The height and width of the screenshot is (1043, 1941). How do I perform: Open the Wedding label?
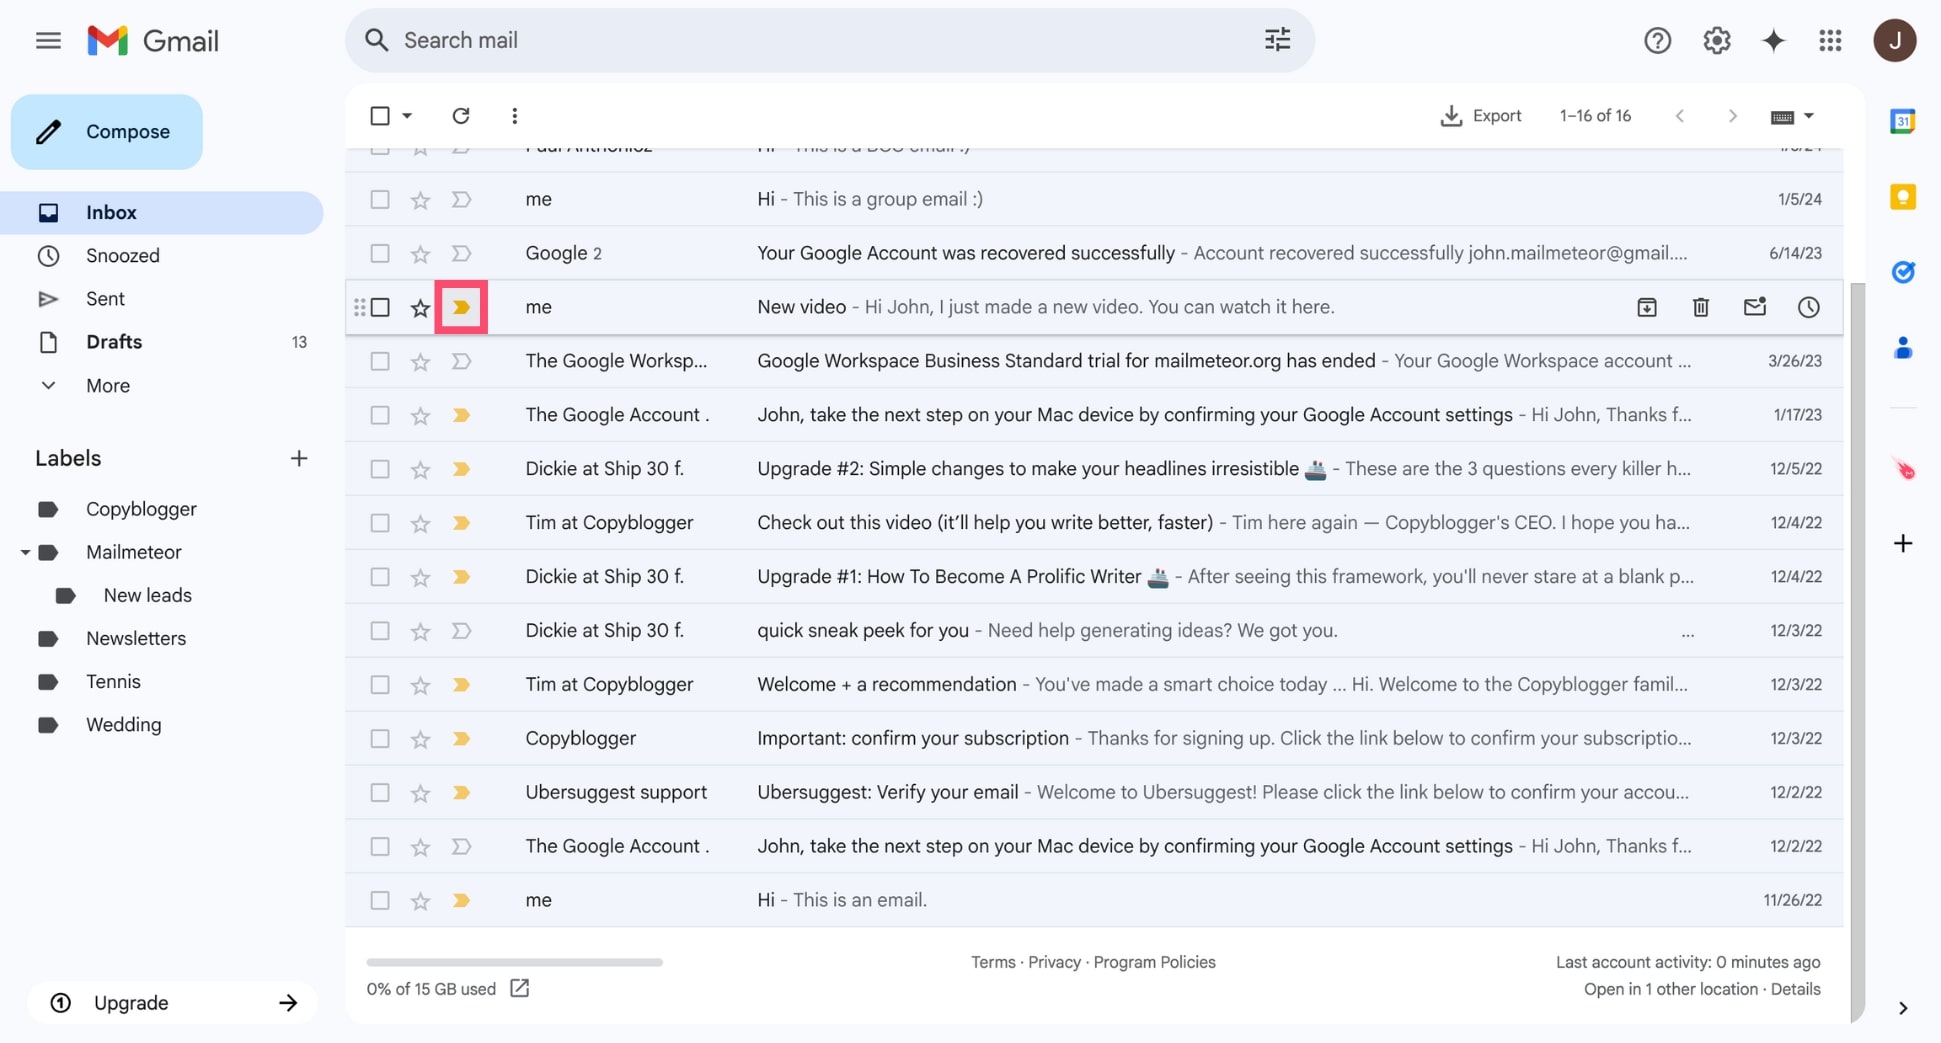click(x=123, y=724)
